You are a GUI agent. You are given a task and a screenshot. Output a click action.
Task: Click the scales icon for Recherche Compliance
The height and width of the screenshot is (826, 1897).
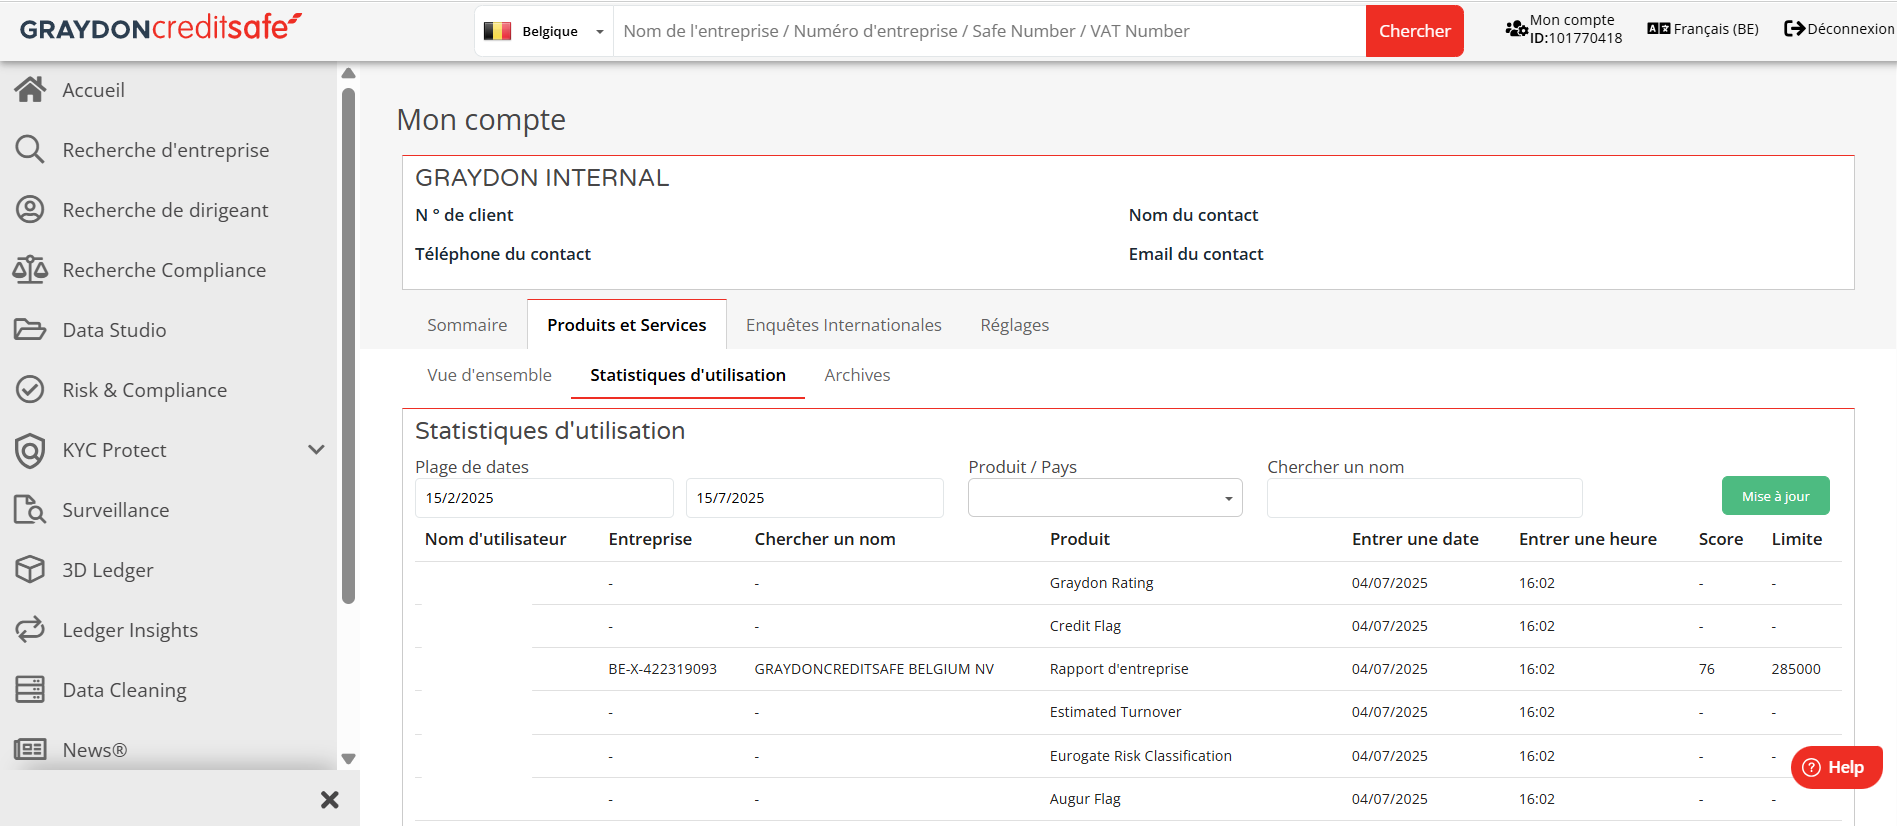(x=30, y=270)
